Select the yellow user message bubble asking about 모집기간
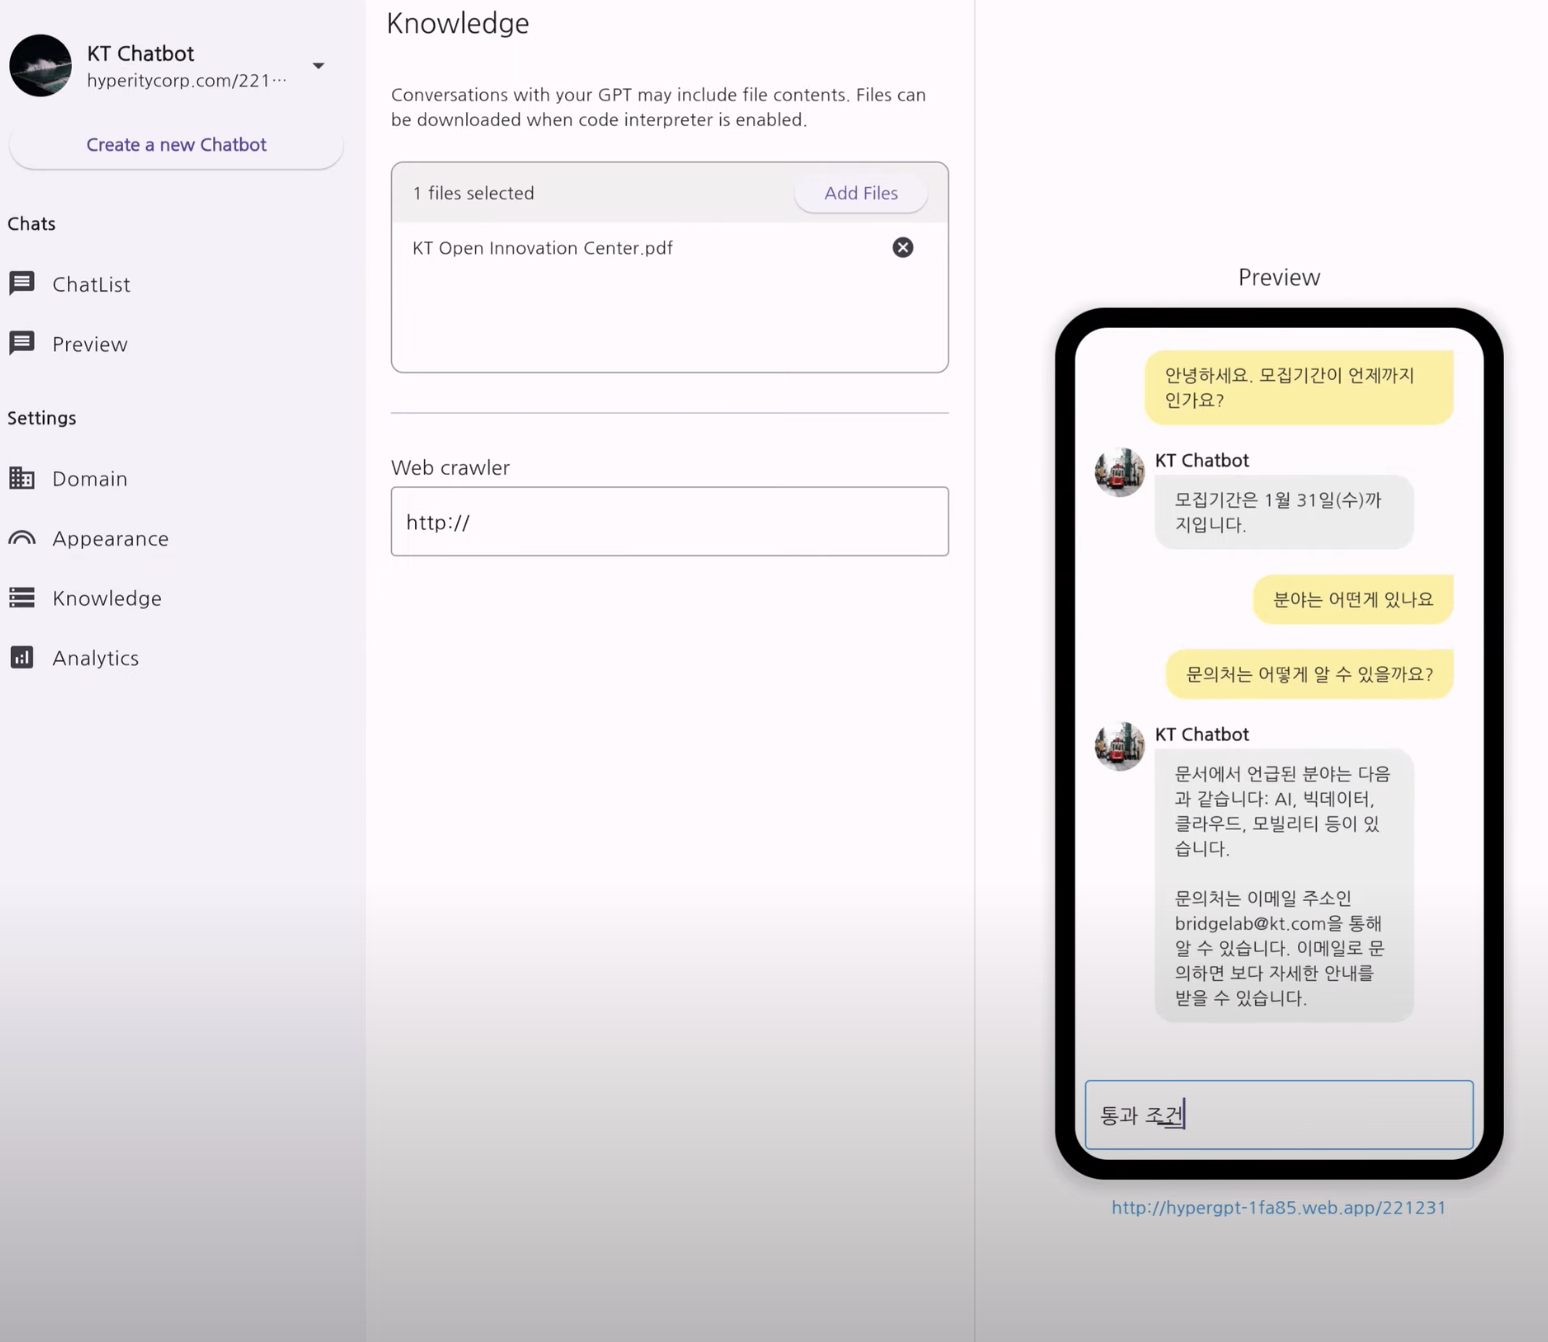Viewport: 1548px width, 1342px height. pyautogui.click(x=1297, y=387)
